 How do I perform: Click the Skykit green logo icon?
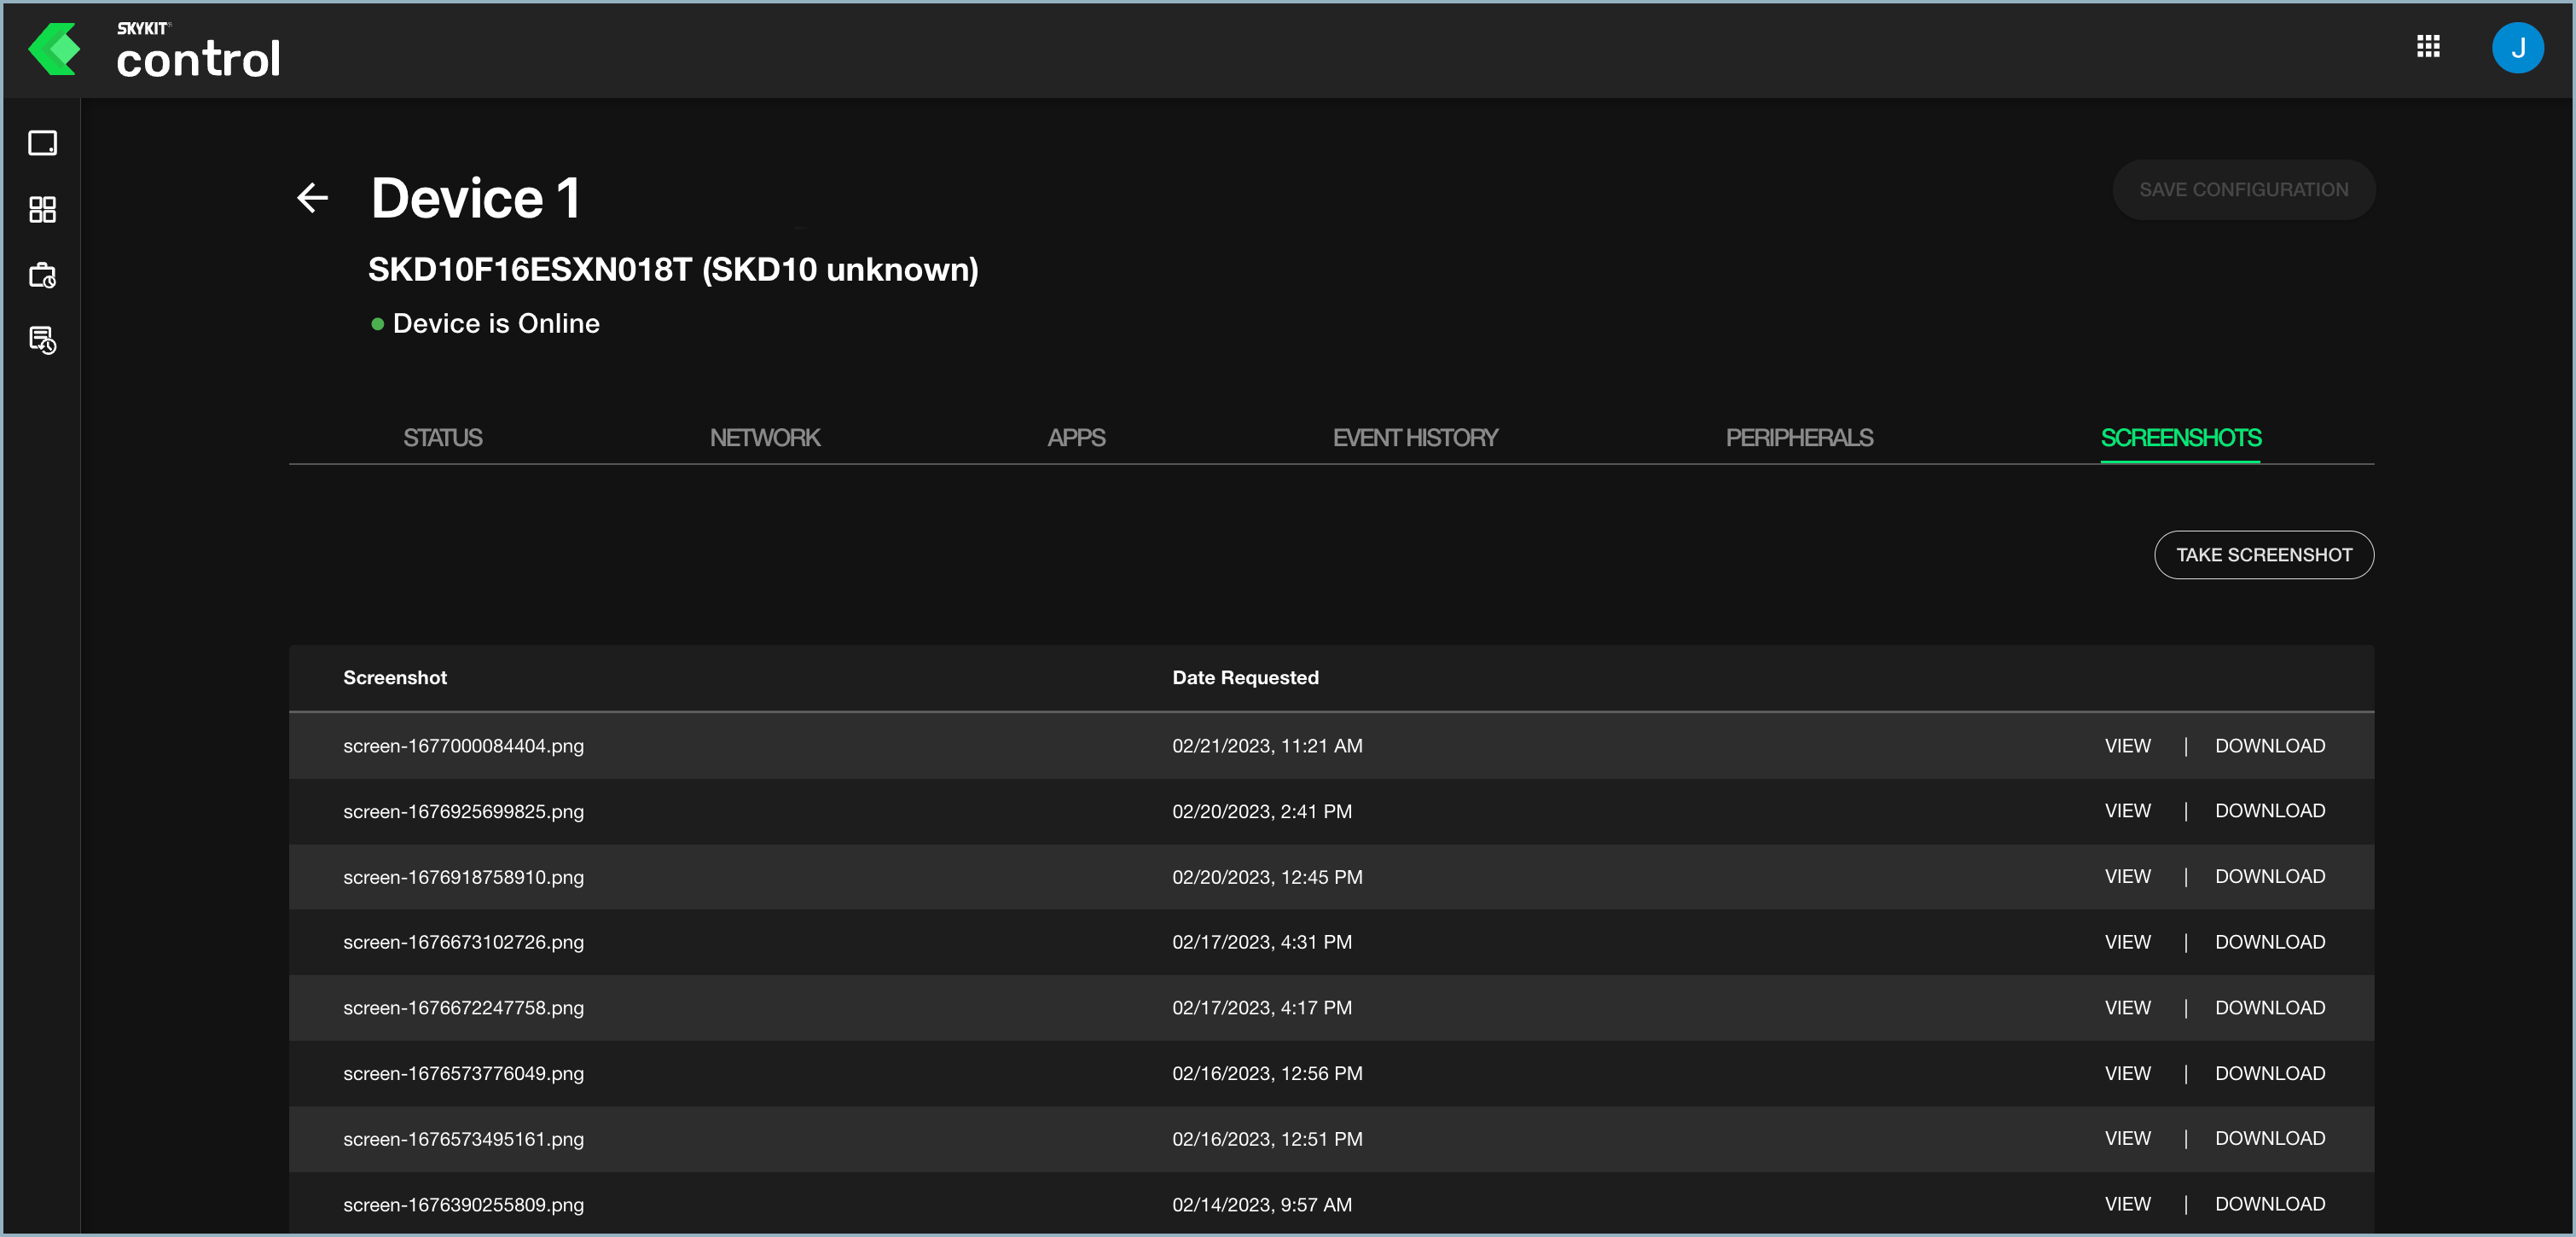pos(54,49)
